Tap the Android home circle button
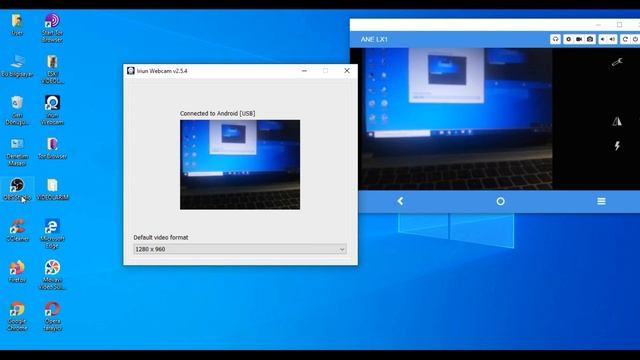The width and height of the screenshot is (640, 360). click(x=500, y=201)
